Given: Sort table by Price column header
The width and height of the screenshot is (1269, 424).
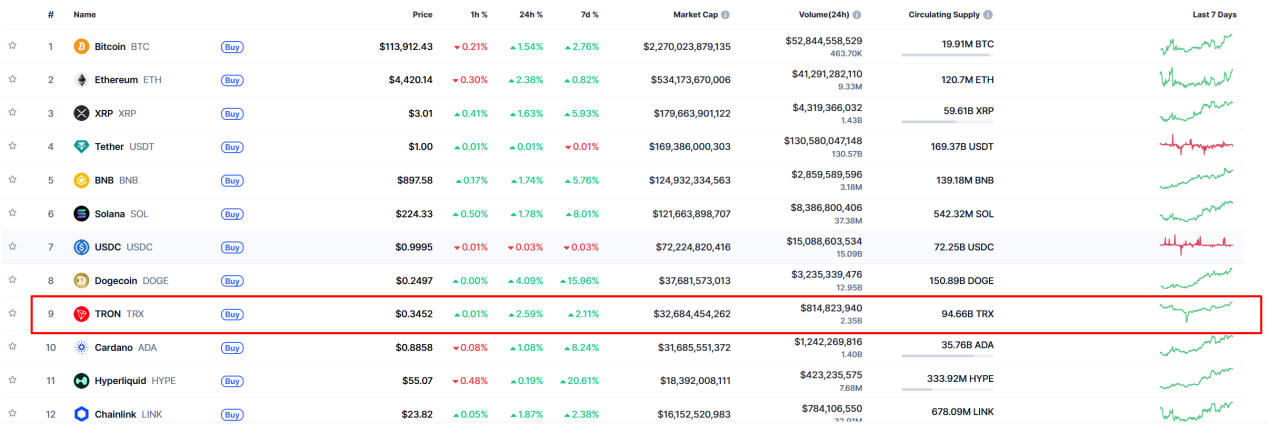Looking at the screenshot, I should pyautogui.click(x=422, y=15).
